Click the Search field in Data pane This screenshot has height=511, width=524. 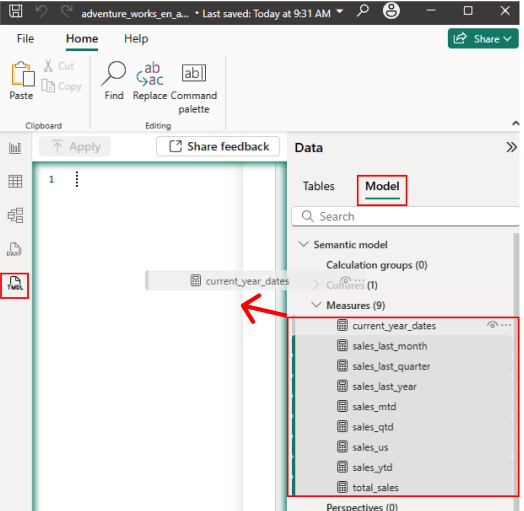click(405, 216)
